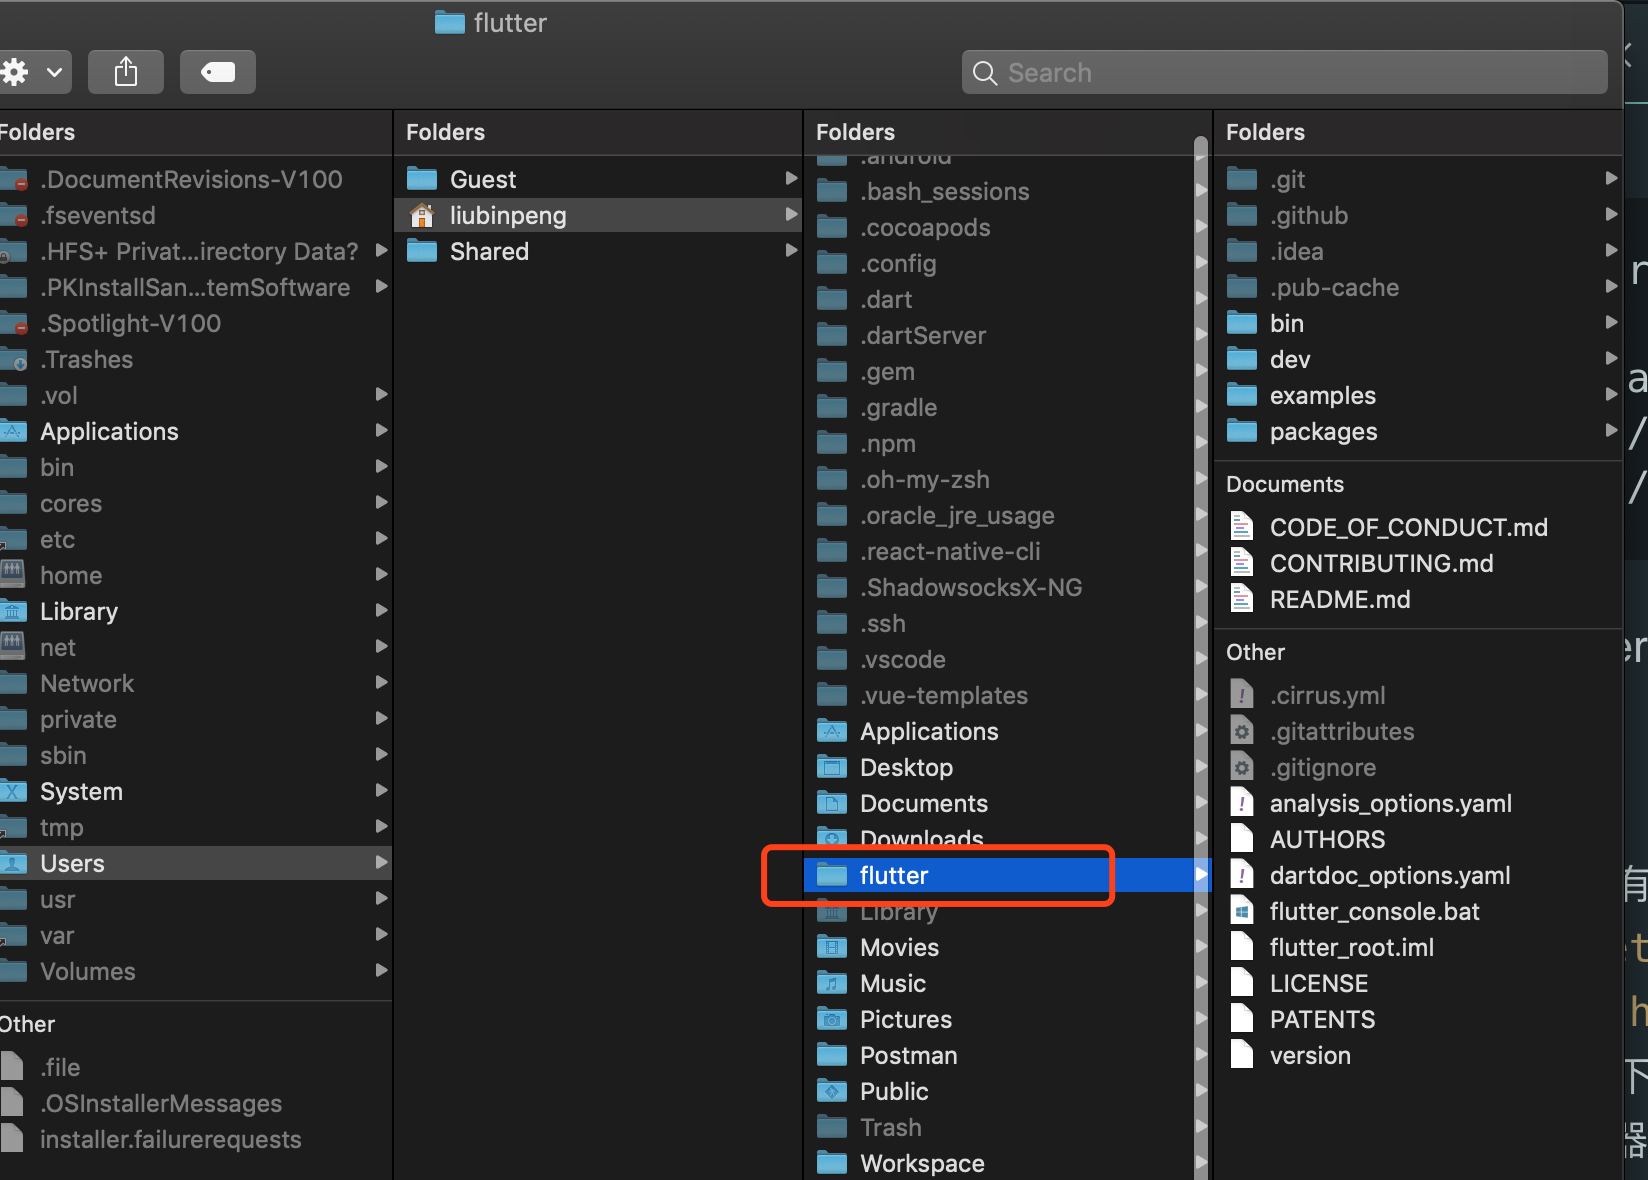
Task: Expand arrow next to examples folder
Action: [1611, 394]
